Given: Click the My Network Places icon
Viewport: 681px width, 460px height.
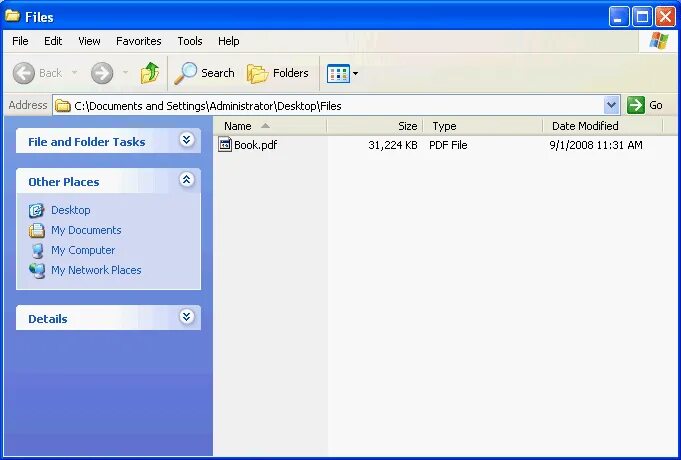Looking at the screenshot, I should pos(37,270).
